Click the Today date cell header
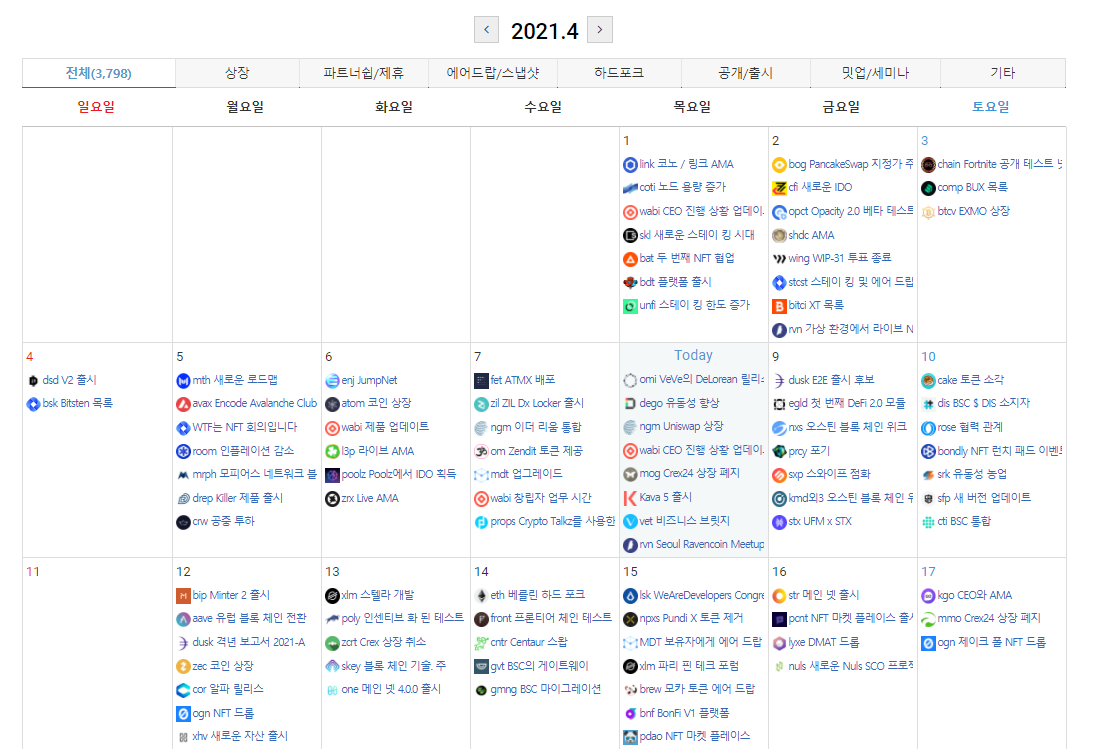The image size is (1094, 749). tap(693, 355)
